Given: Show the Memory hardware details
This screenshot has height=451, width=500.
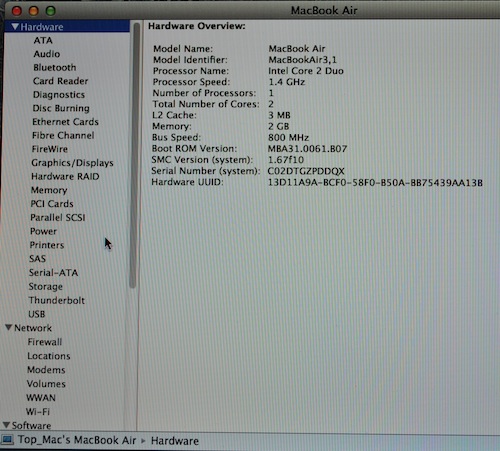Looking at the screenshot, I should pos(49,190).
